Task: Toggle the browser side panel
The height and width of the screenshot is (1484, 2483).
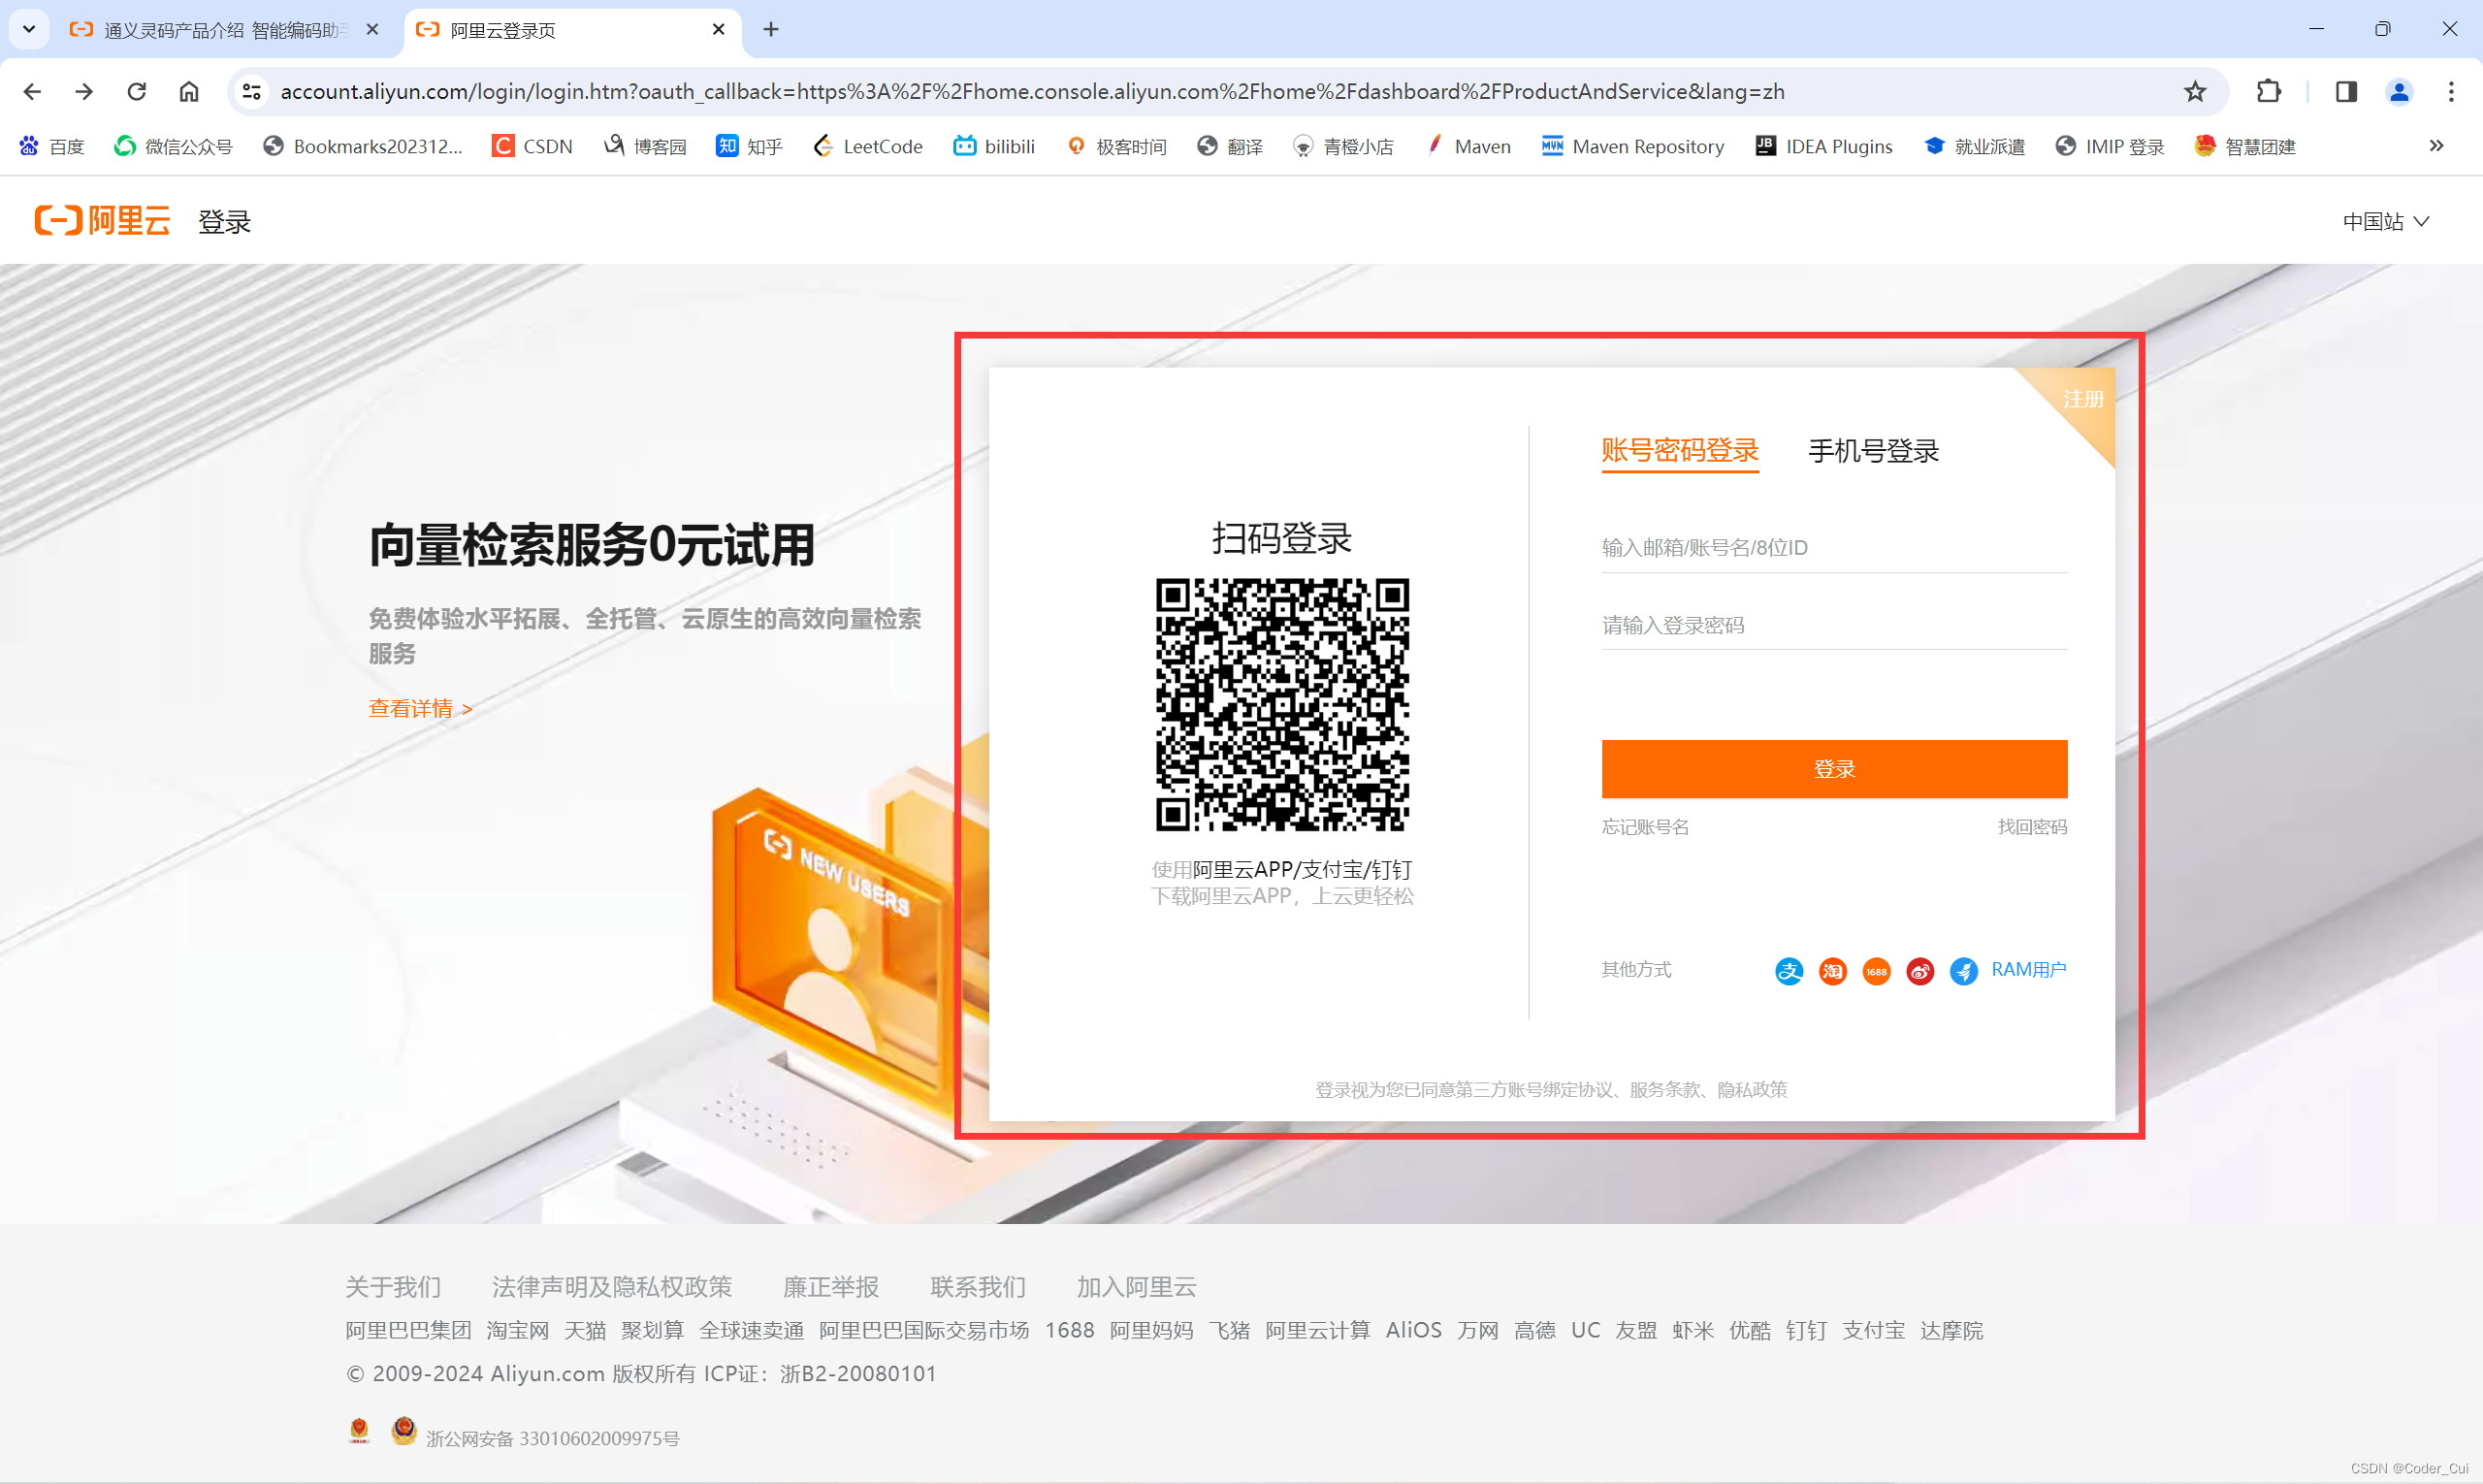Action: [2346, 92]
